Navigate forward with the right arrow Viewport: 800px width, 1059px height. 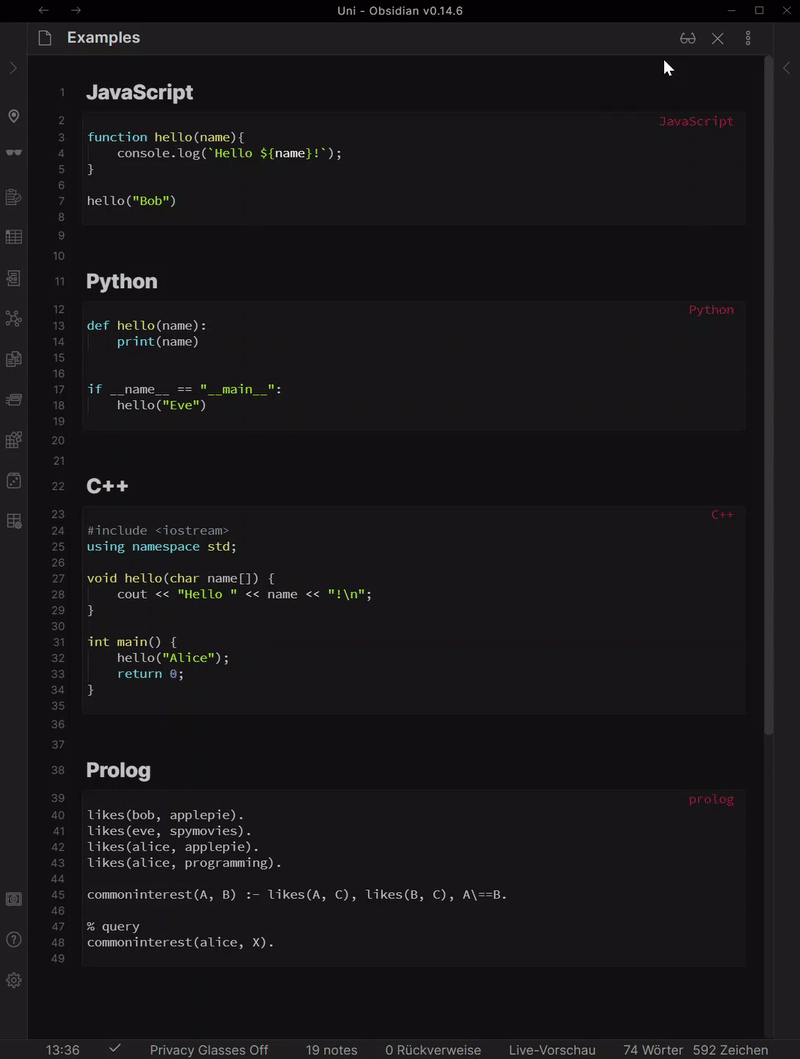pos(76,10)
